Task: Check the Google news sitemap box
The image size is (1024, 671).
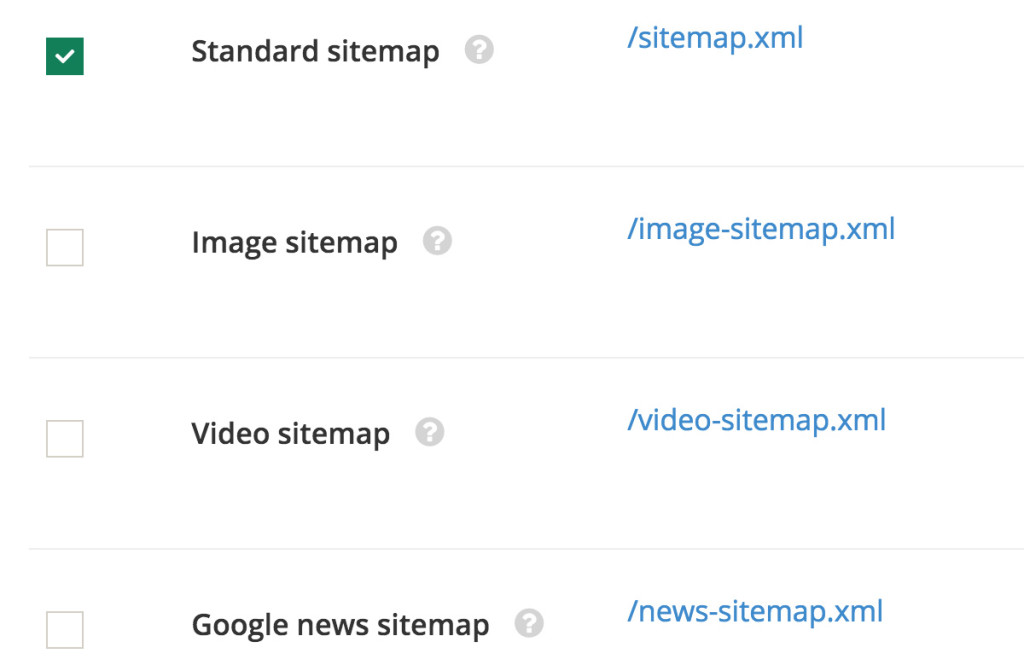Action: tap(65, 630)
